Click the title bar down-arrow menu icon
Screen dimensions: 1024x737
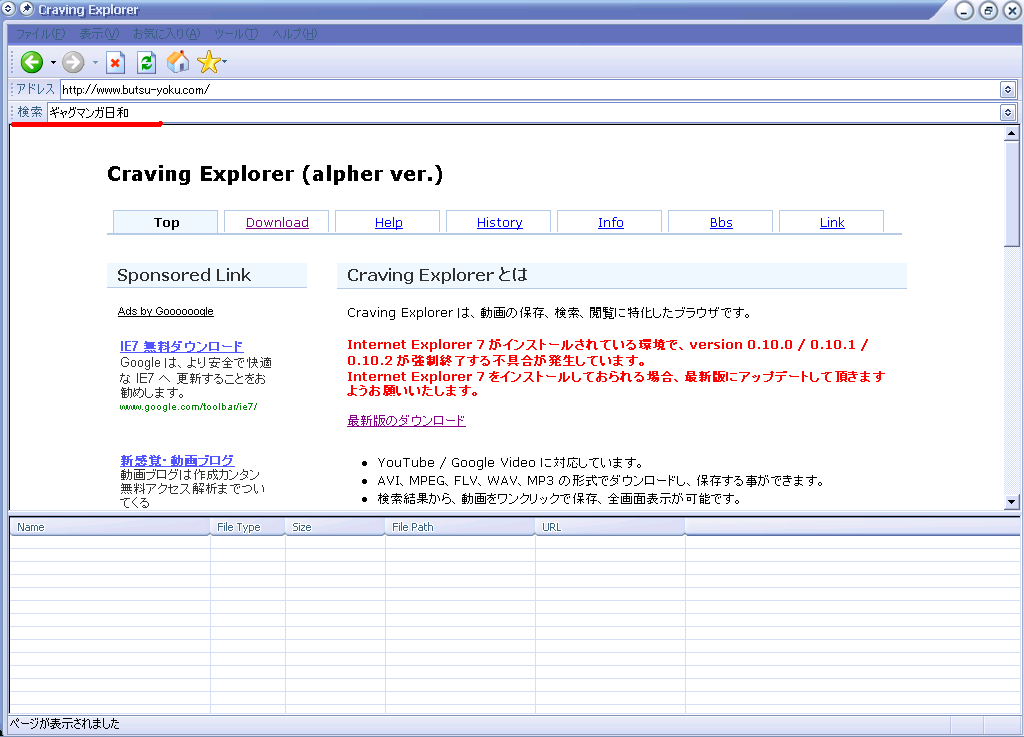[x=8, y=8]
